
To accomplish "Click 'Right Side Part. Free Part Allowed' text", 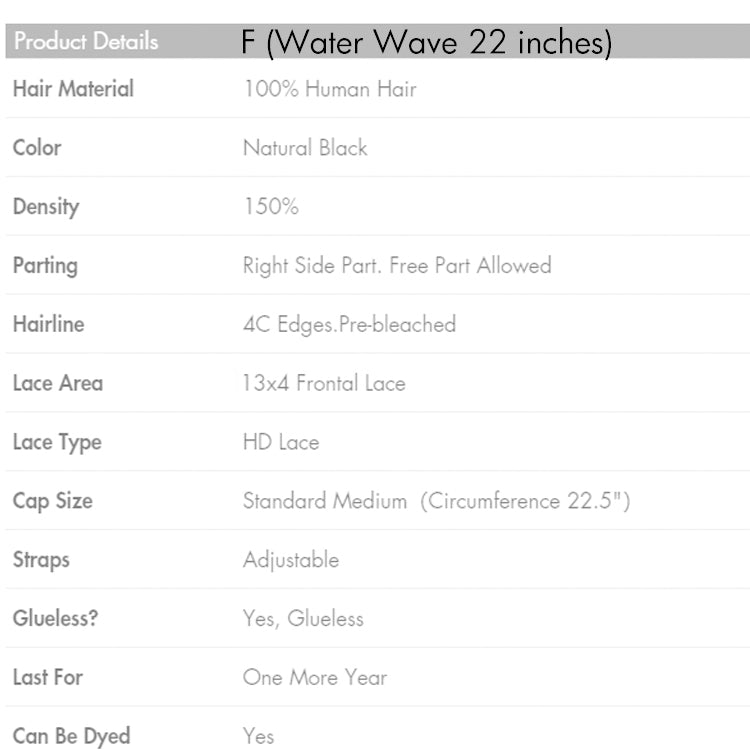I will [x=397, y=266].
